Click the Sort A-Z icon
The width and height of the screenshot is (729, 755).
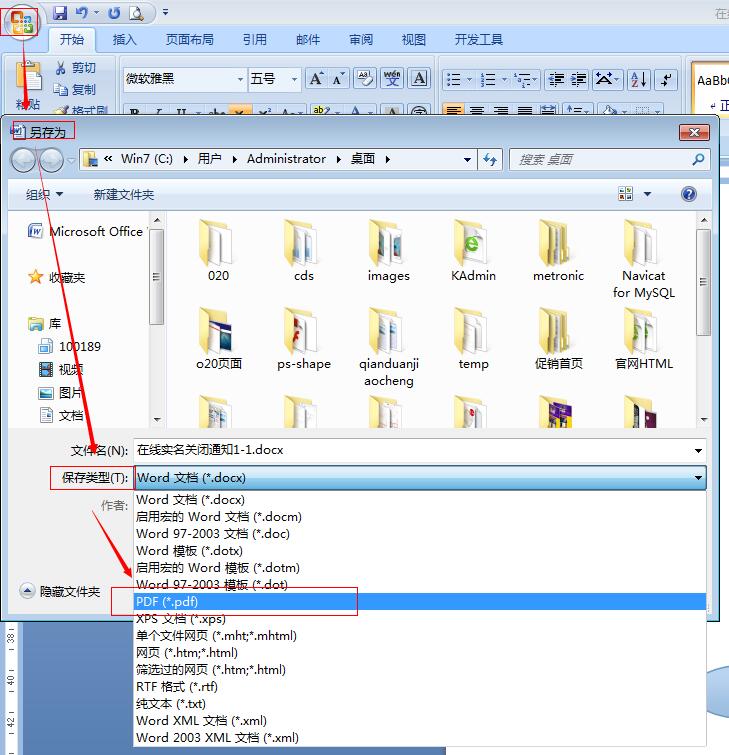[x=640, y=79]
